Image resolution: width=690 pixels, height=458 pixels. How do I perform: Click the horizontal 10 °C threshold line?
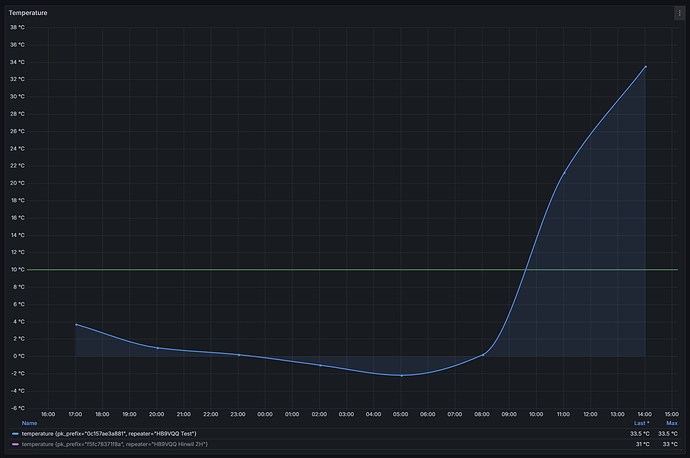point(300,269)
